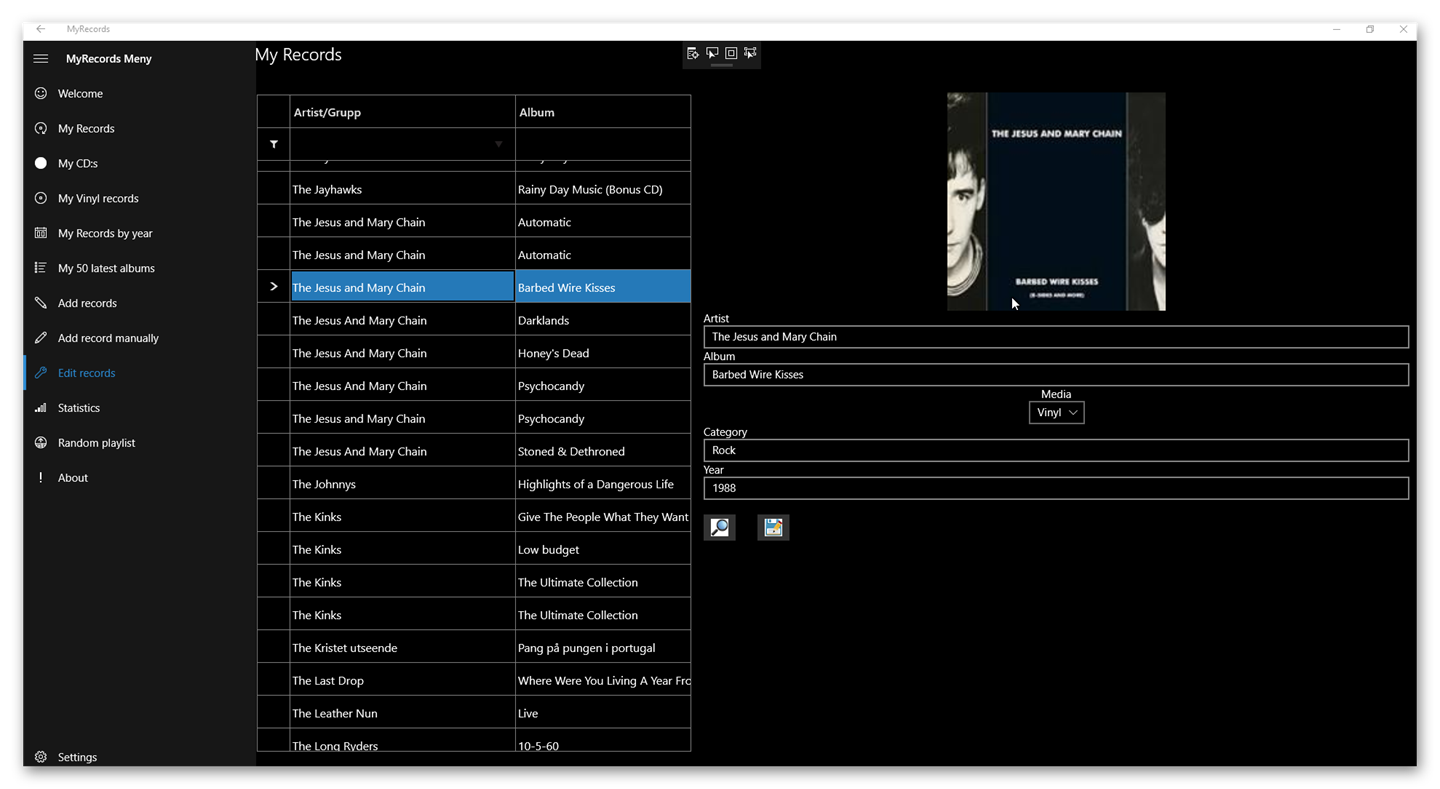Select the Honey's Dead album row
This screenshot has height=789, width=1440.
(474, 353)
